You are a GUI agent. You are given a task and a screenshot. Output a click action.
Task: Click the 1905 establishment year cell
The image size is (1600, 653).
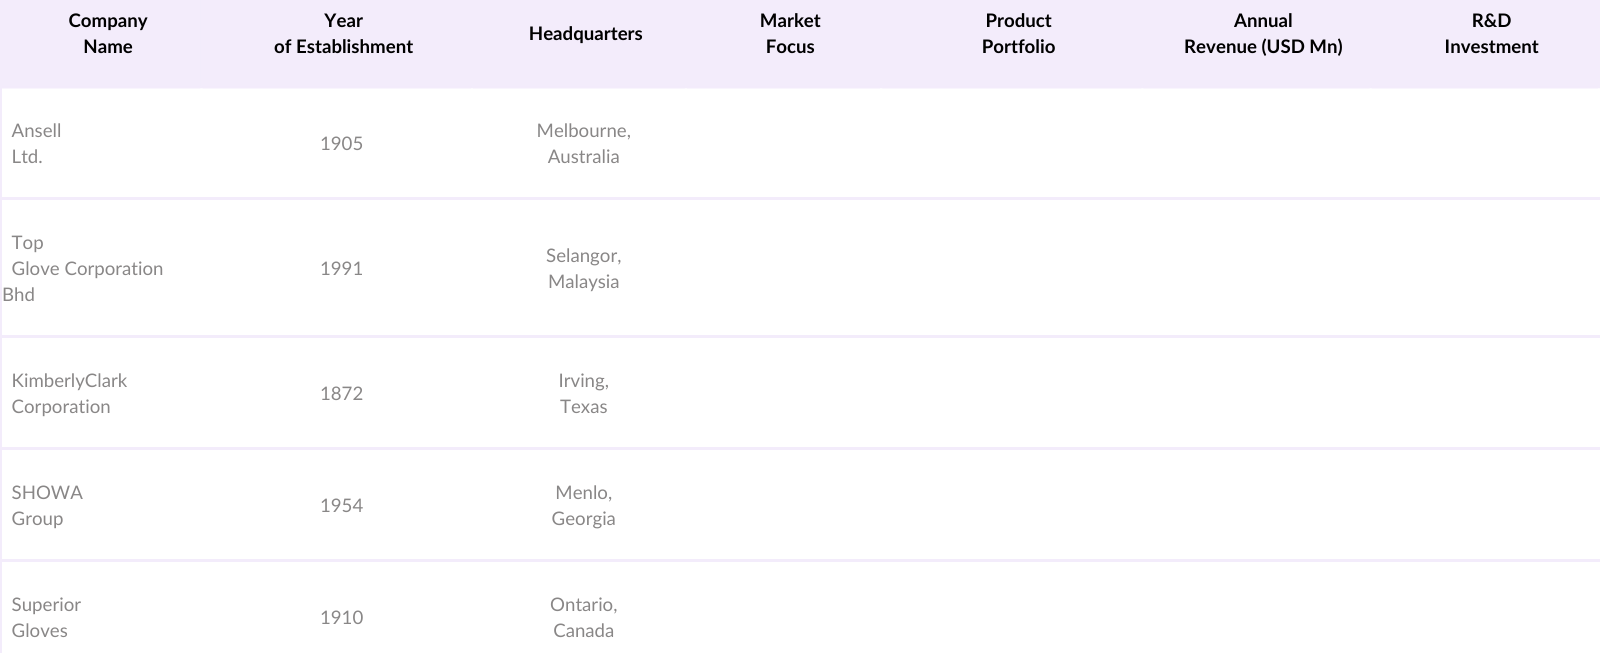pos(341,144)
